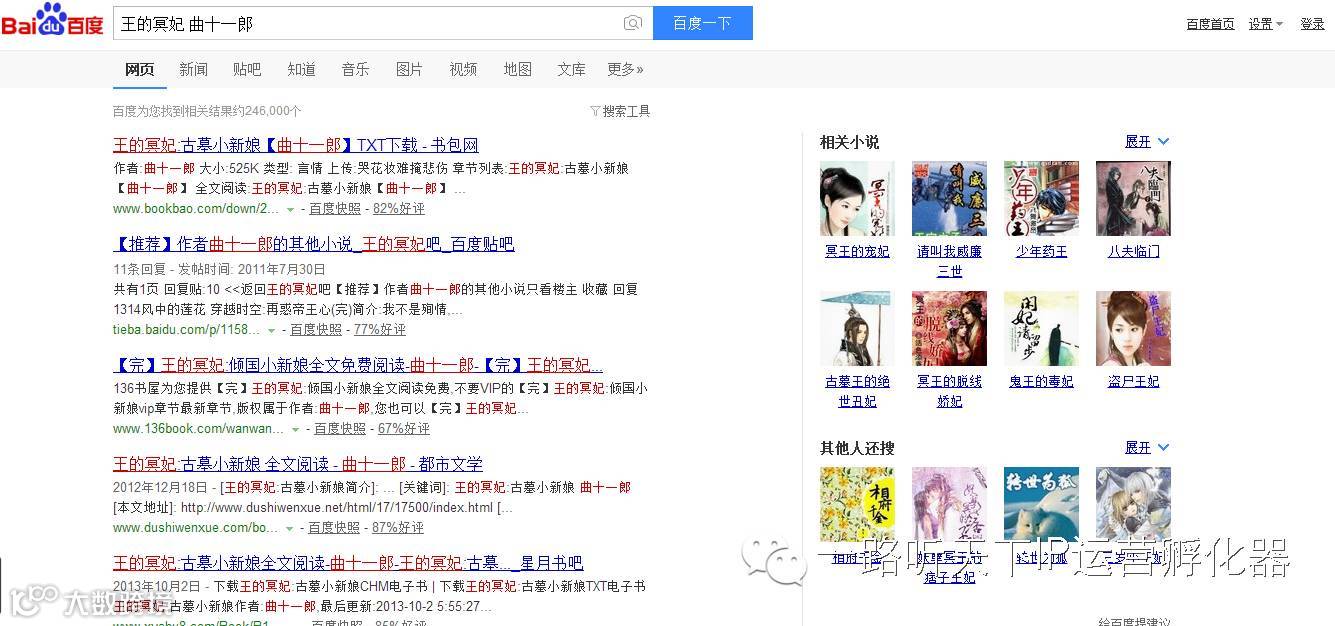
Task: Open the 更多» tab menu
Action: (625, 69)
